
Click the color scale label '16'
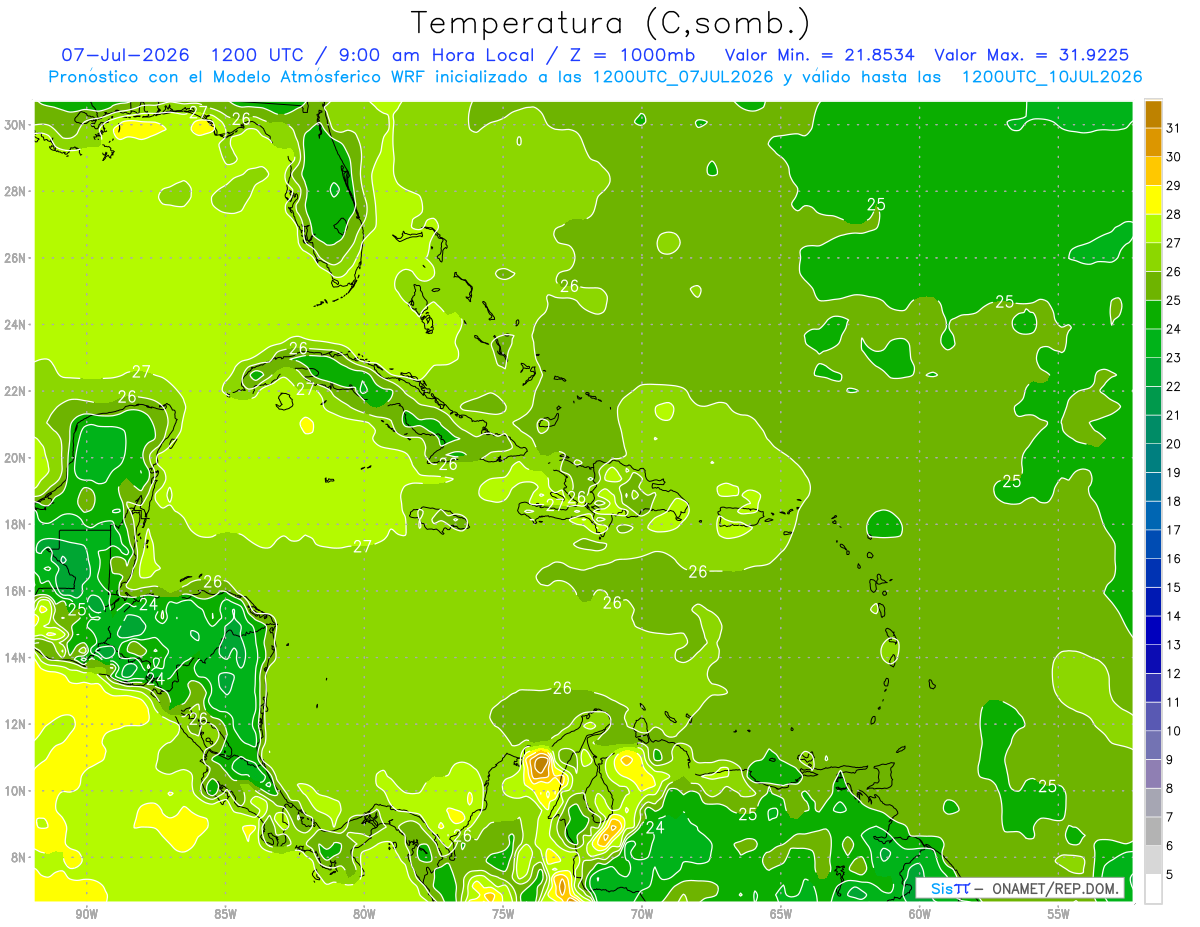pos(1174,558)
